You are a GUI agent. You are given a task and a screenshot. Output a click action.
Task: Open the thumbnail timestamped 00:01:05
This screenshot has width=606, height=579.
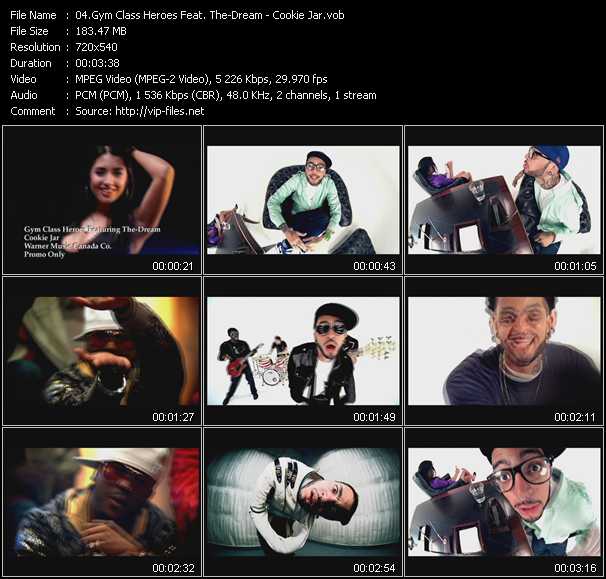(504, 200)
